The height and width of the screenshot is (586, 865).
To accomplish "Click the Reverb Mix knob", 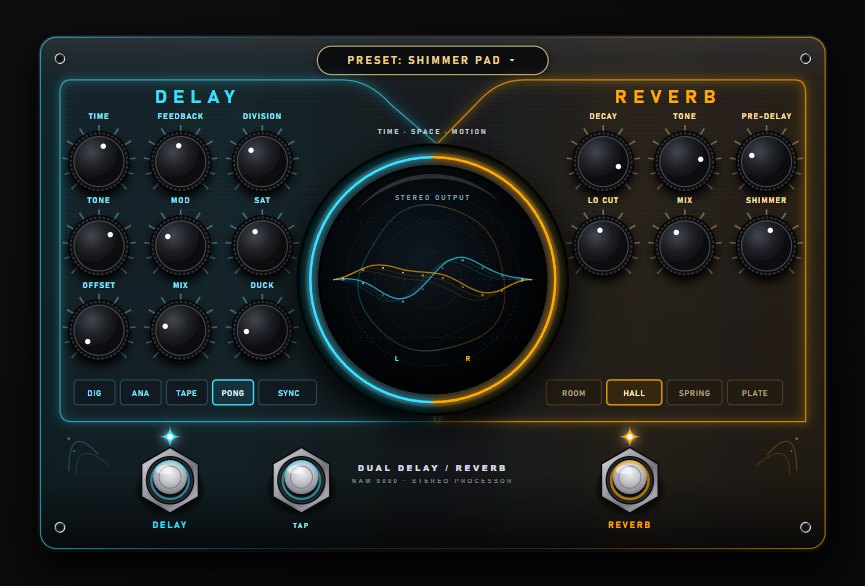I will click(685, 246).
